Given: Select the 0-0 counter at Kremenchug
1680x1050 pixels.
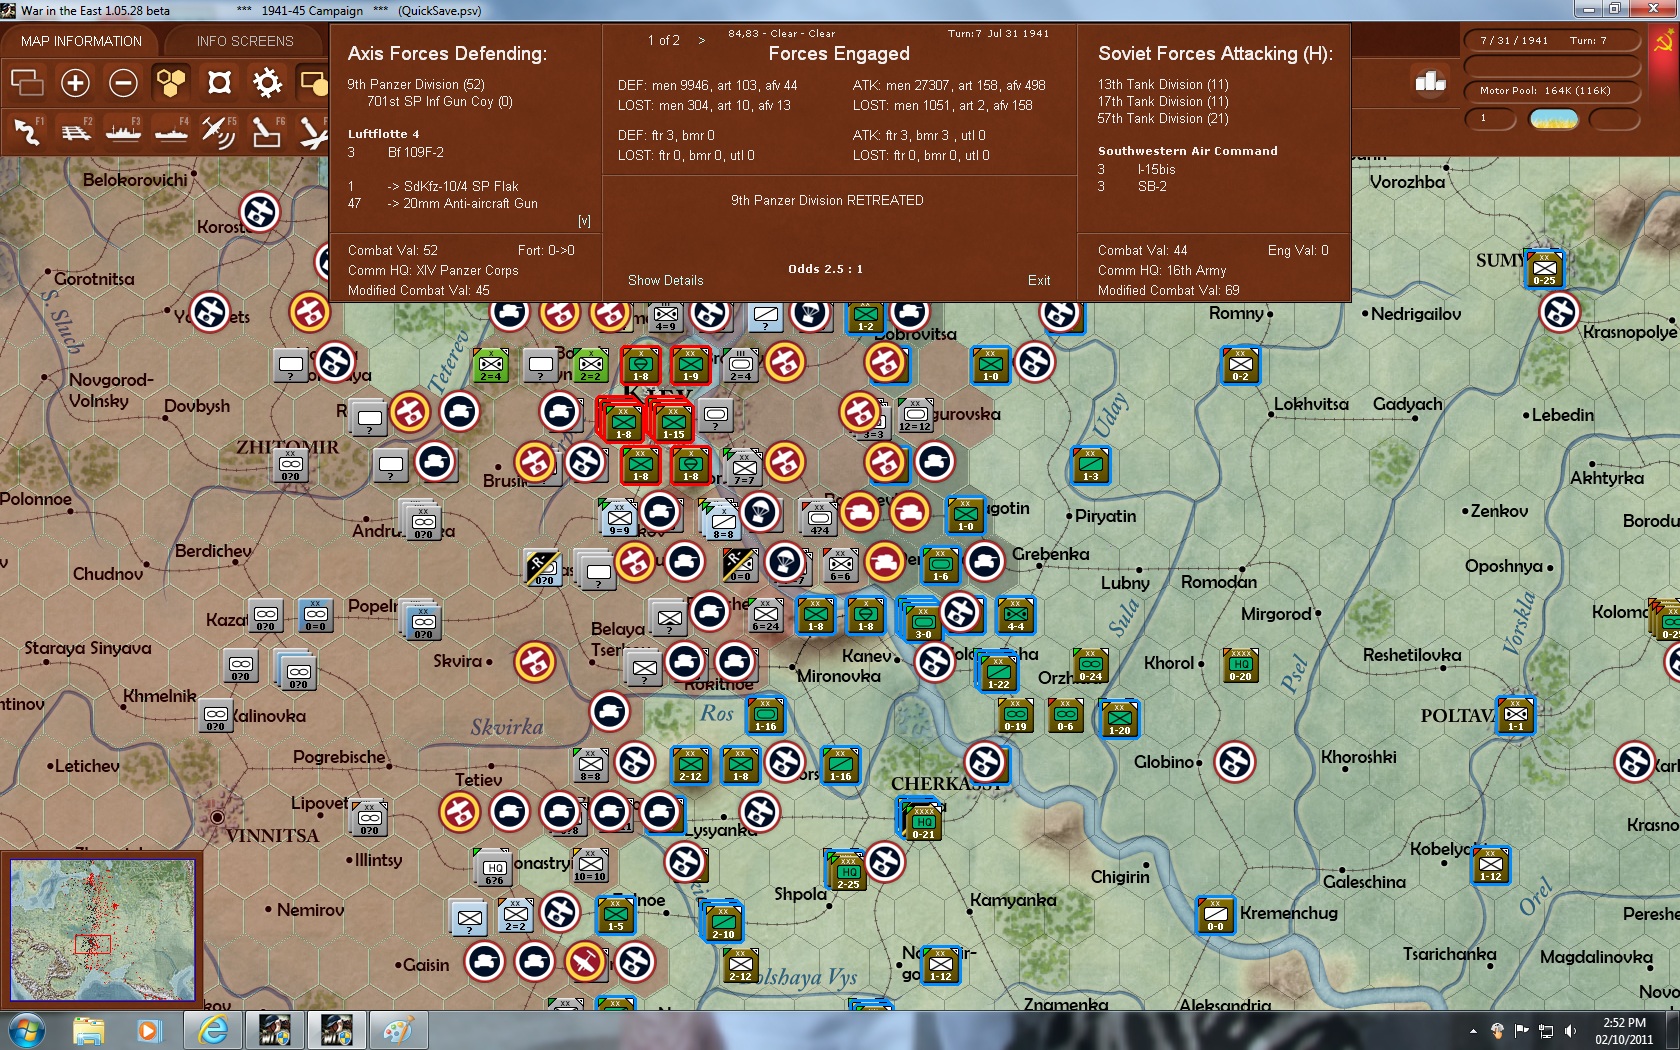Looking at the screenshot, I should coord(1215,915).
